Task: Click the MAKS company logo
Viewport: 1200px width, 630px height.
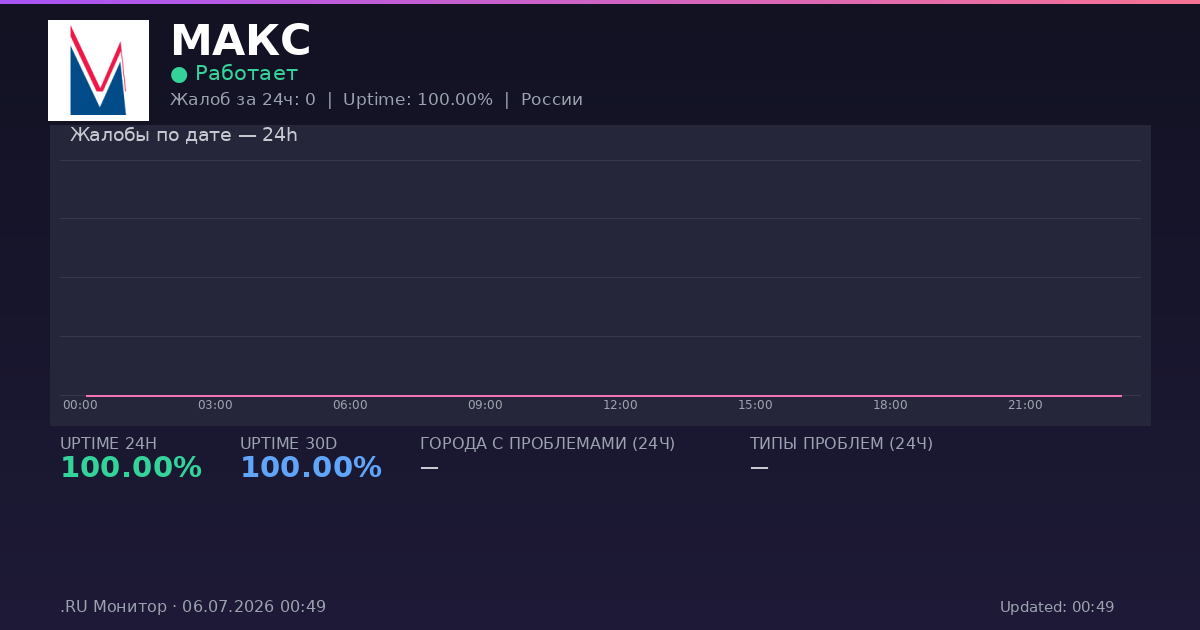Action: click(x=98, y=70)
